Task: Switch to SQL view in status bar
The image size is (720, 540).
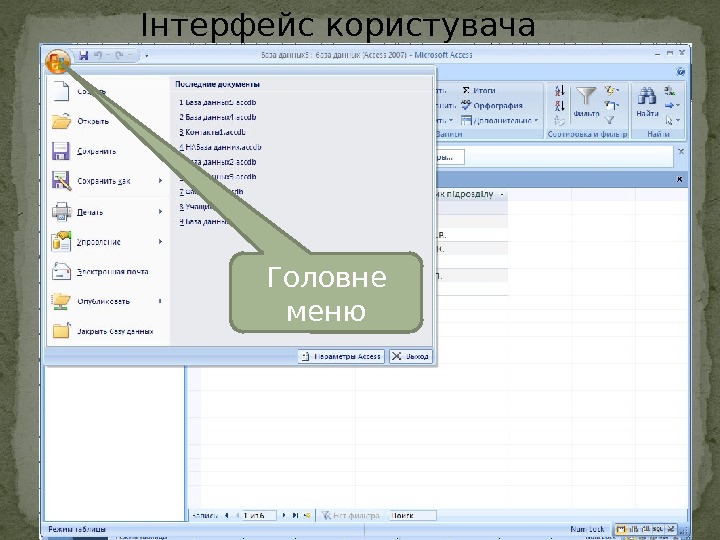Action: tap(657, 529)
